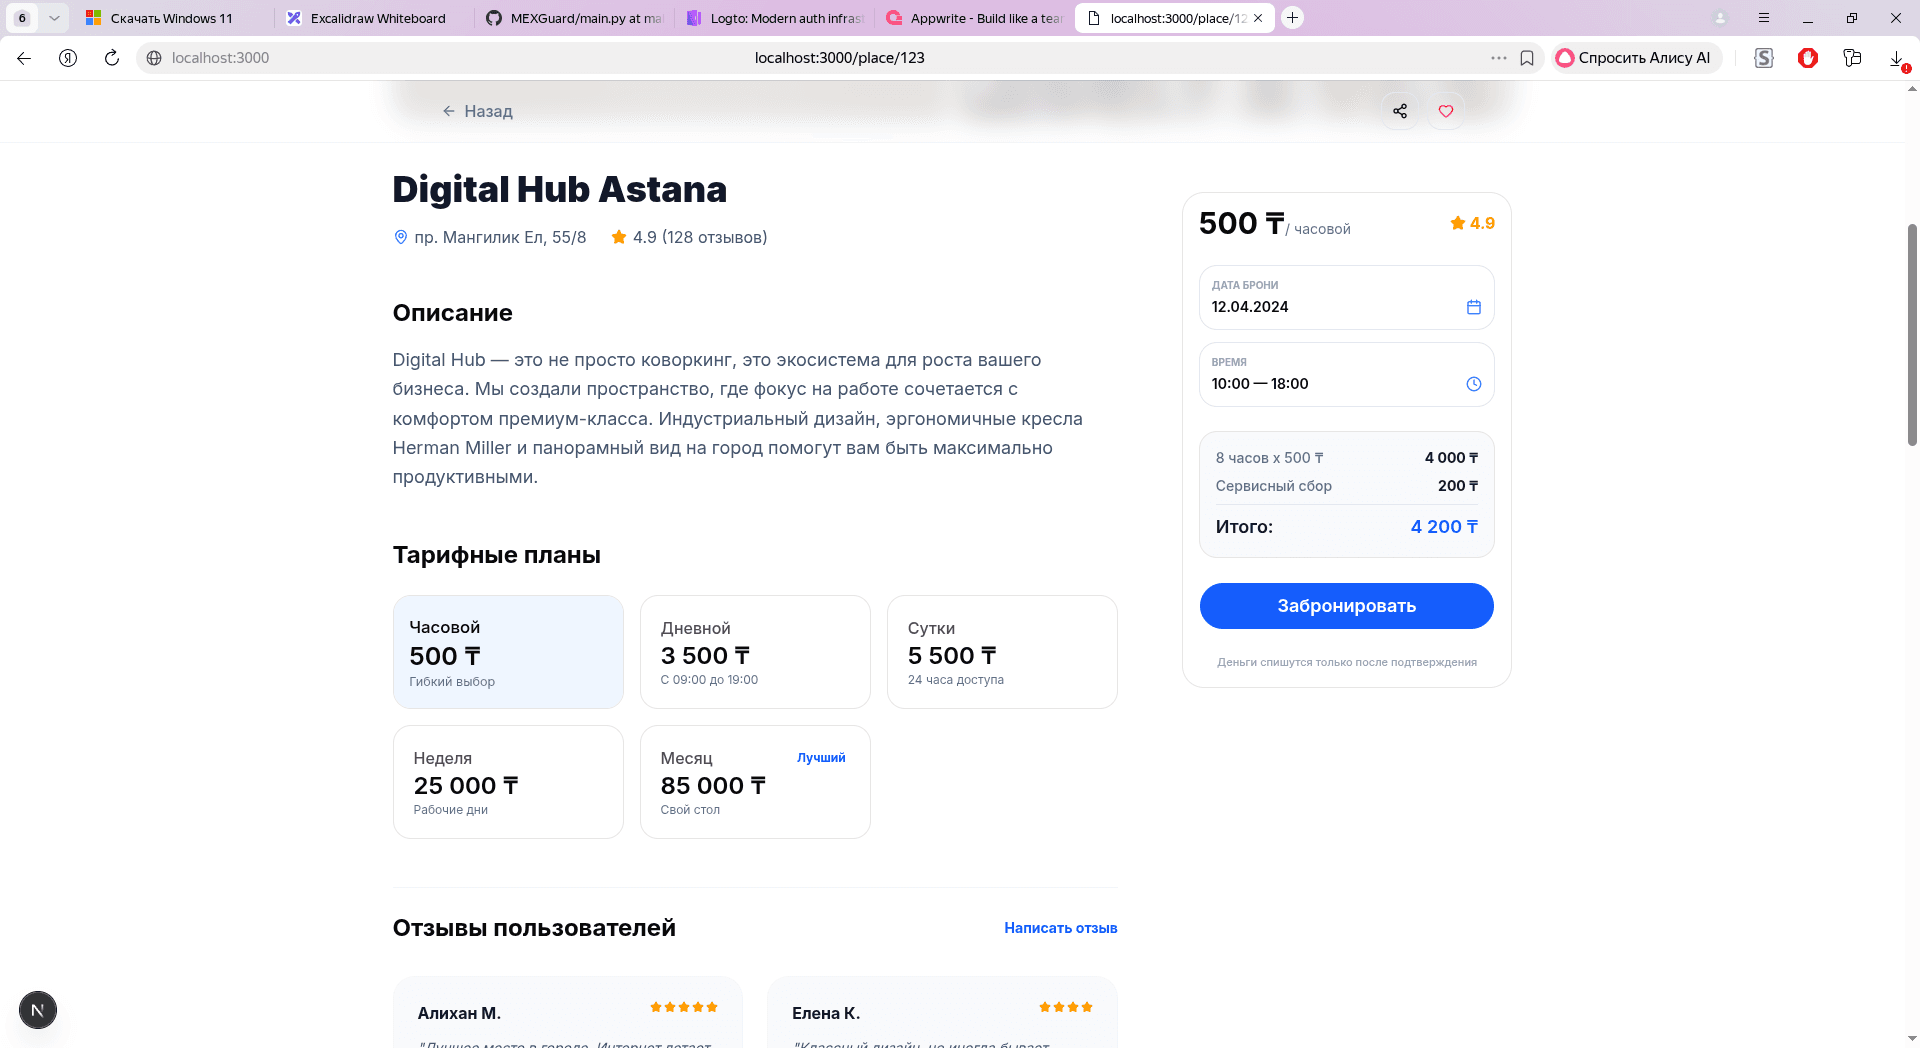Open the Время time range field
The image size is (1920, 1048).
pos(1346,374)
